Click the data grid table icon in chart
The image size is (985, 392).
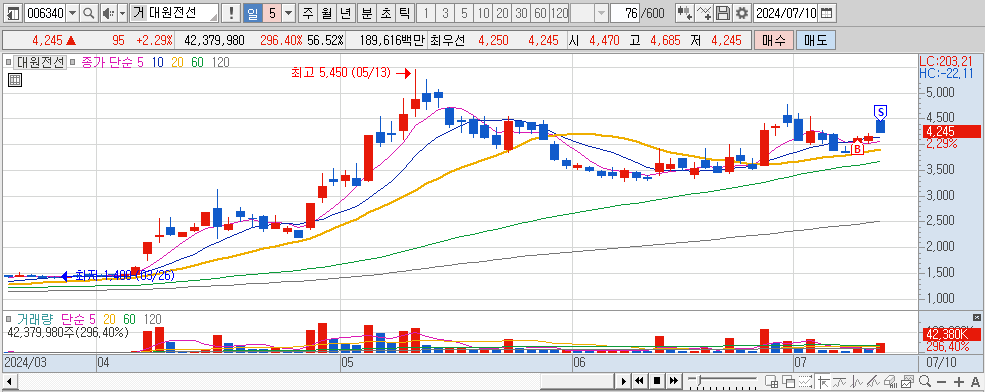click(x=15, y=79)
